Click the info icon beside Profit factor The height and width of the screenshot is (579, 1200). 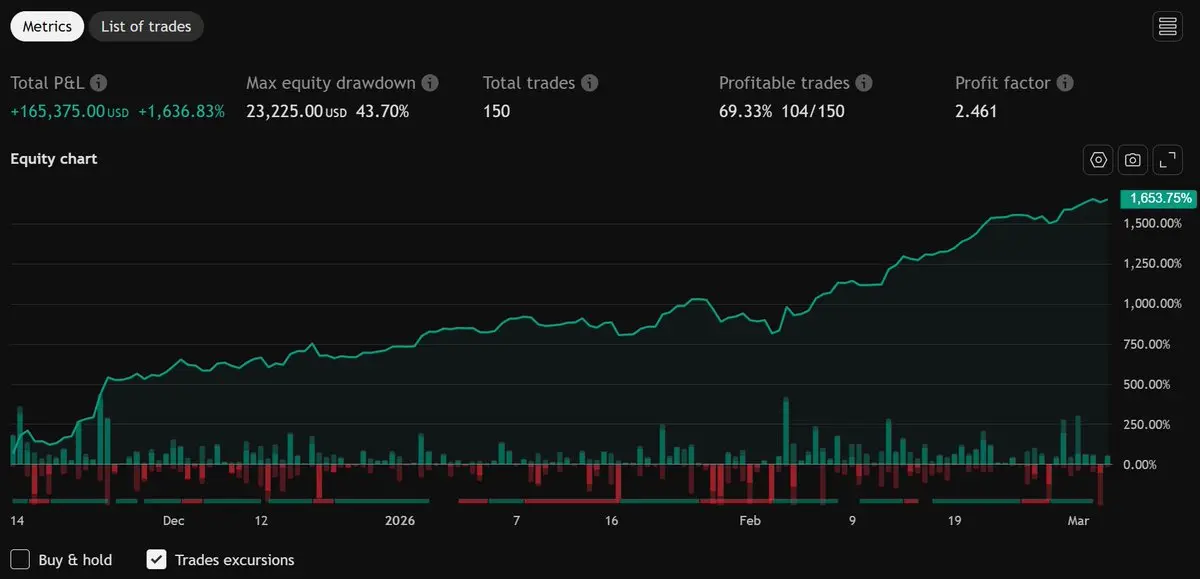tap(1066, 84)
